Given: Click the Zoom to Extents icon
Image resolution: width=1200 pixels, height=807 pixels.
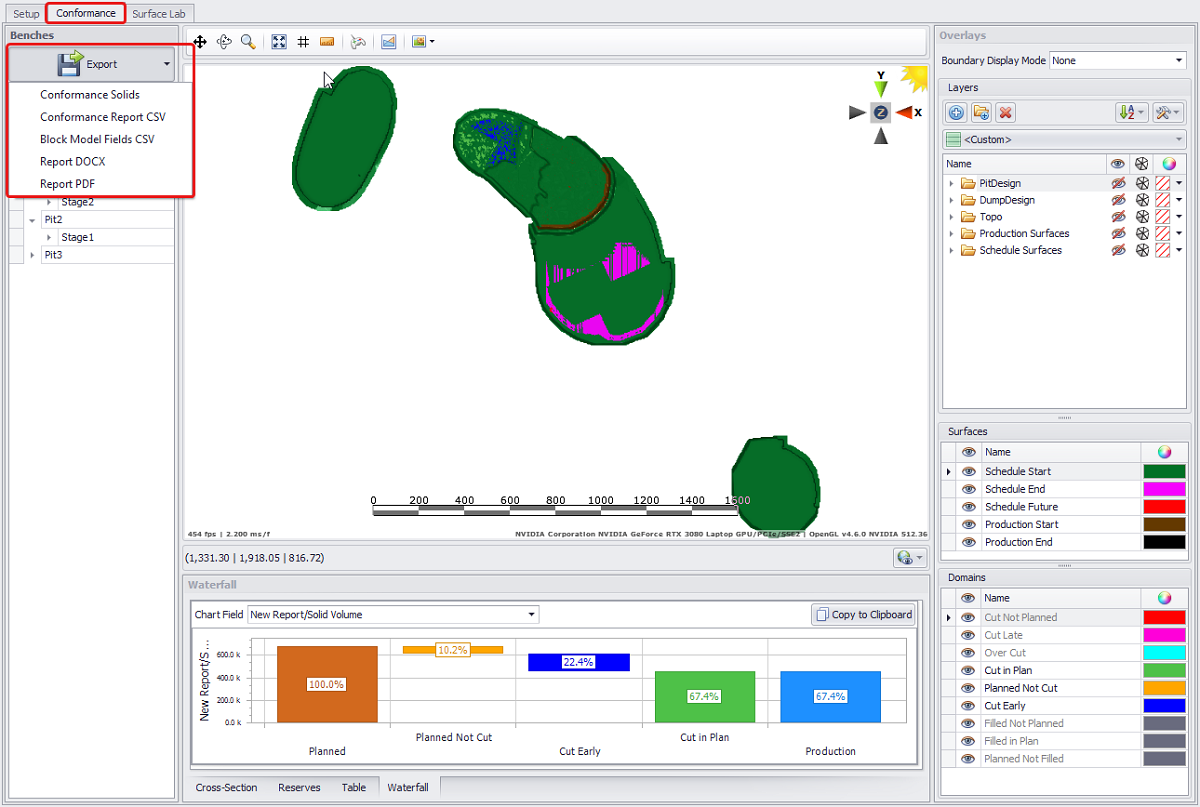Looking at the screenshot, I should [279, 42].
